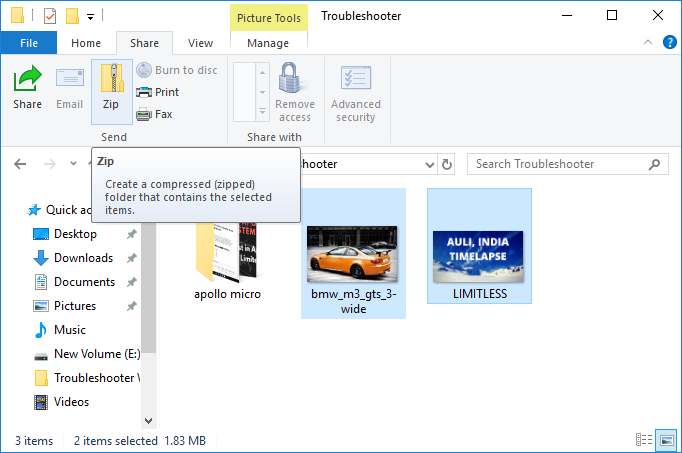Viewport: 682px width, 453px height.
Task: Refresh the current folder view
Action: 447,164
